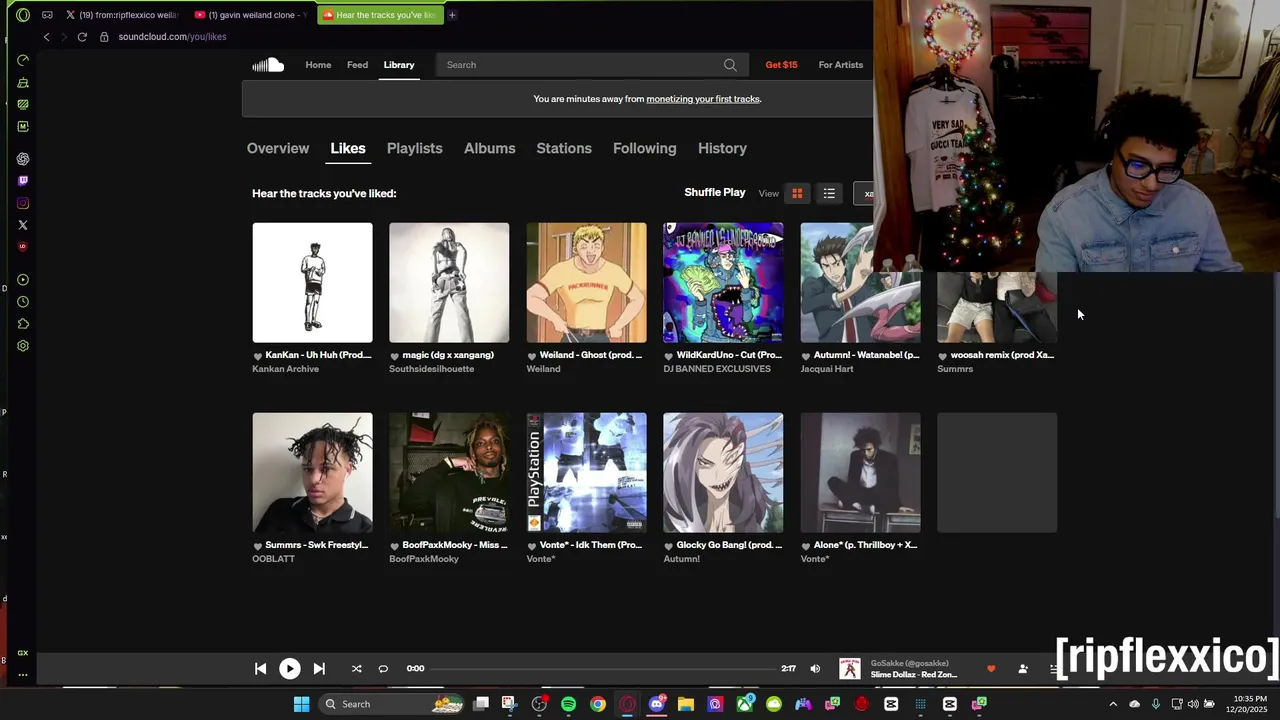Go to SoundCloud Home
Viewport: 1280px width, 720px height.
tap(318, 65)
